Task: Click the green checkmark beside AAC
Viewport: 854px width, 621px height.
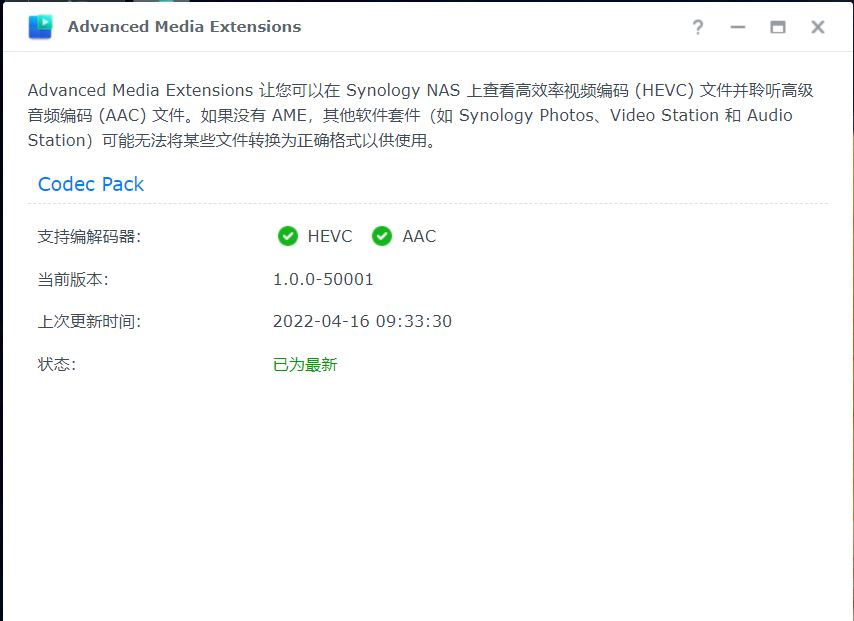Action: (382, 236)
